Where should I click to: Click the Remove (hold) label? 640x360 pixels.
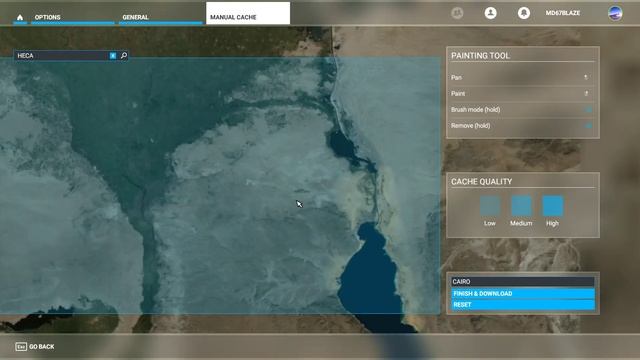[x=470, y=126]
